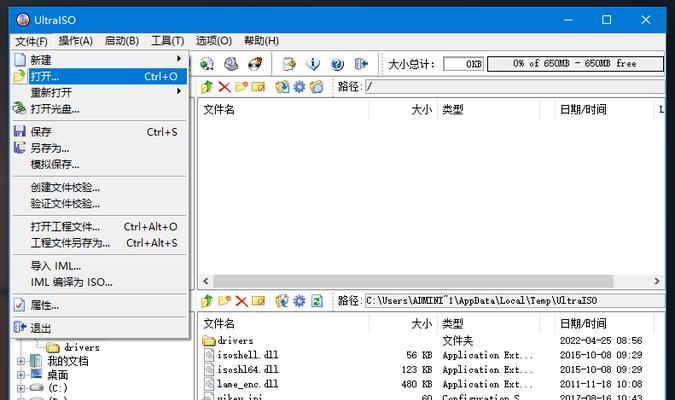Click the green up-arrow icon in local pane toolbar
Viewport: 675px width, 400px height.
pos(207,301)
